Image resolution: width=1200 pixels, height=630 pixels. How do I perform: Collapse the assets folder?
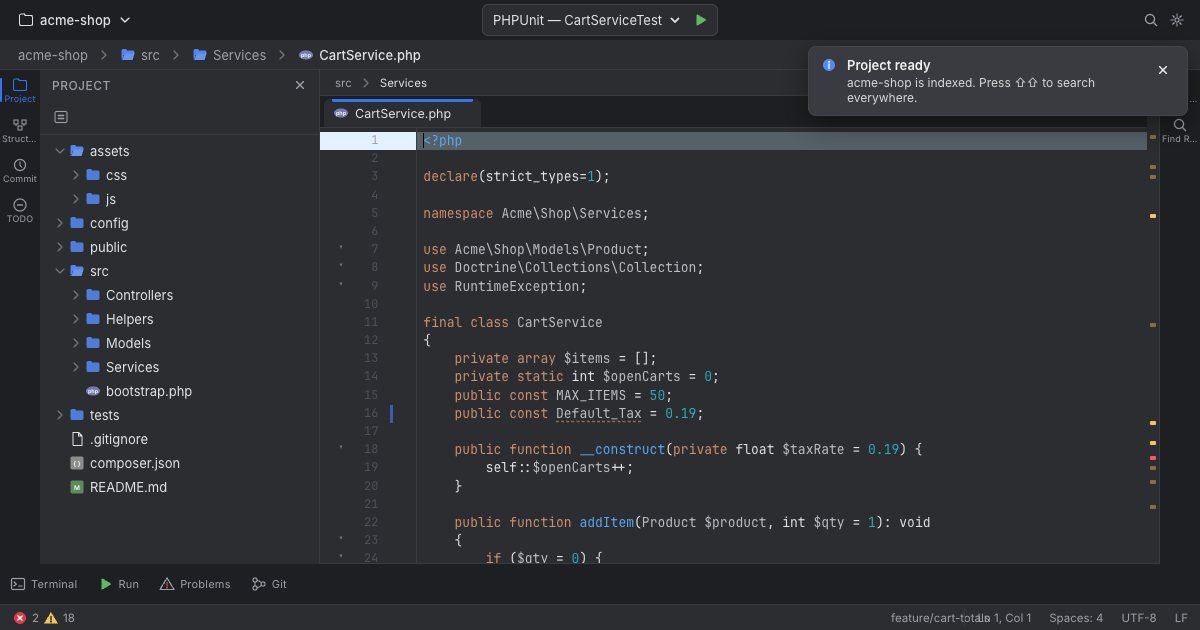tap(60, 151)
